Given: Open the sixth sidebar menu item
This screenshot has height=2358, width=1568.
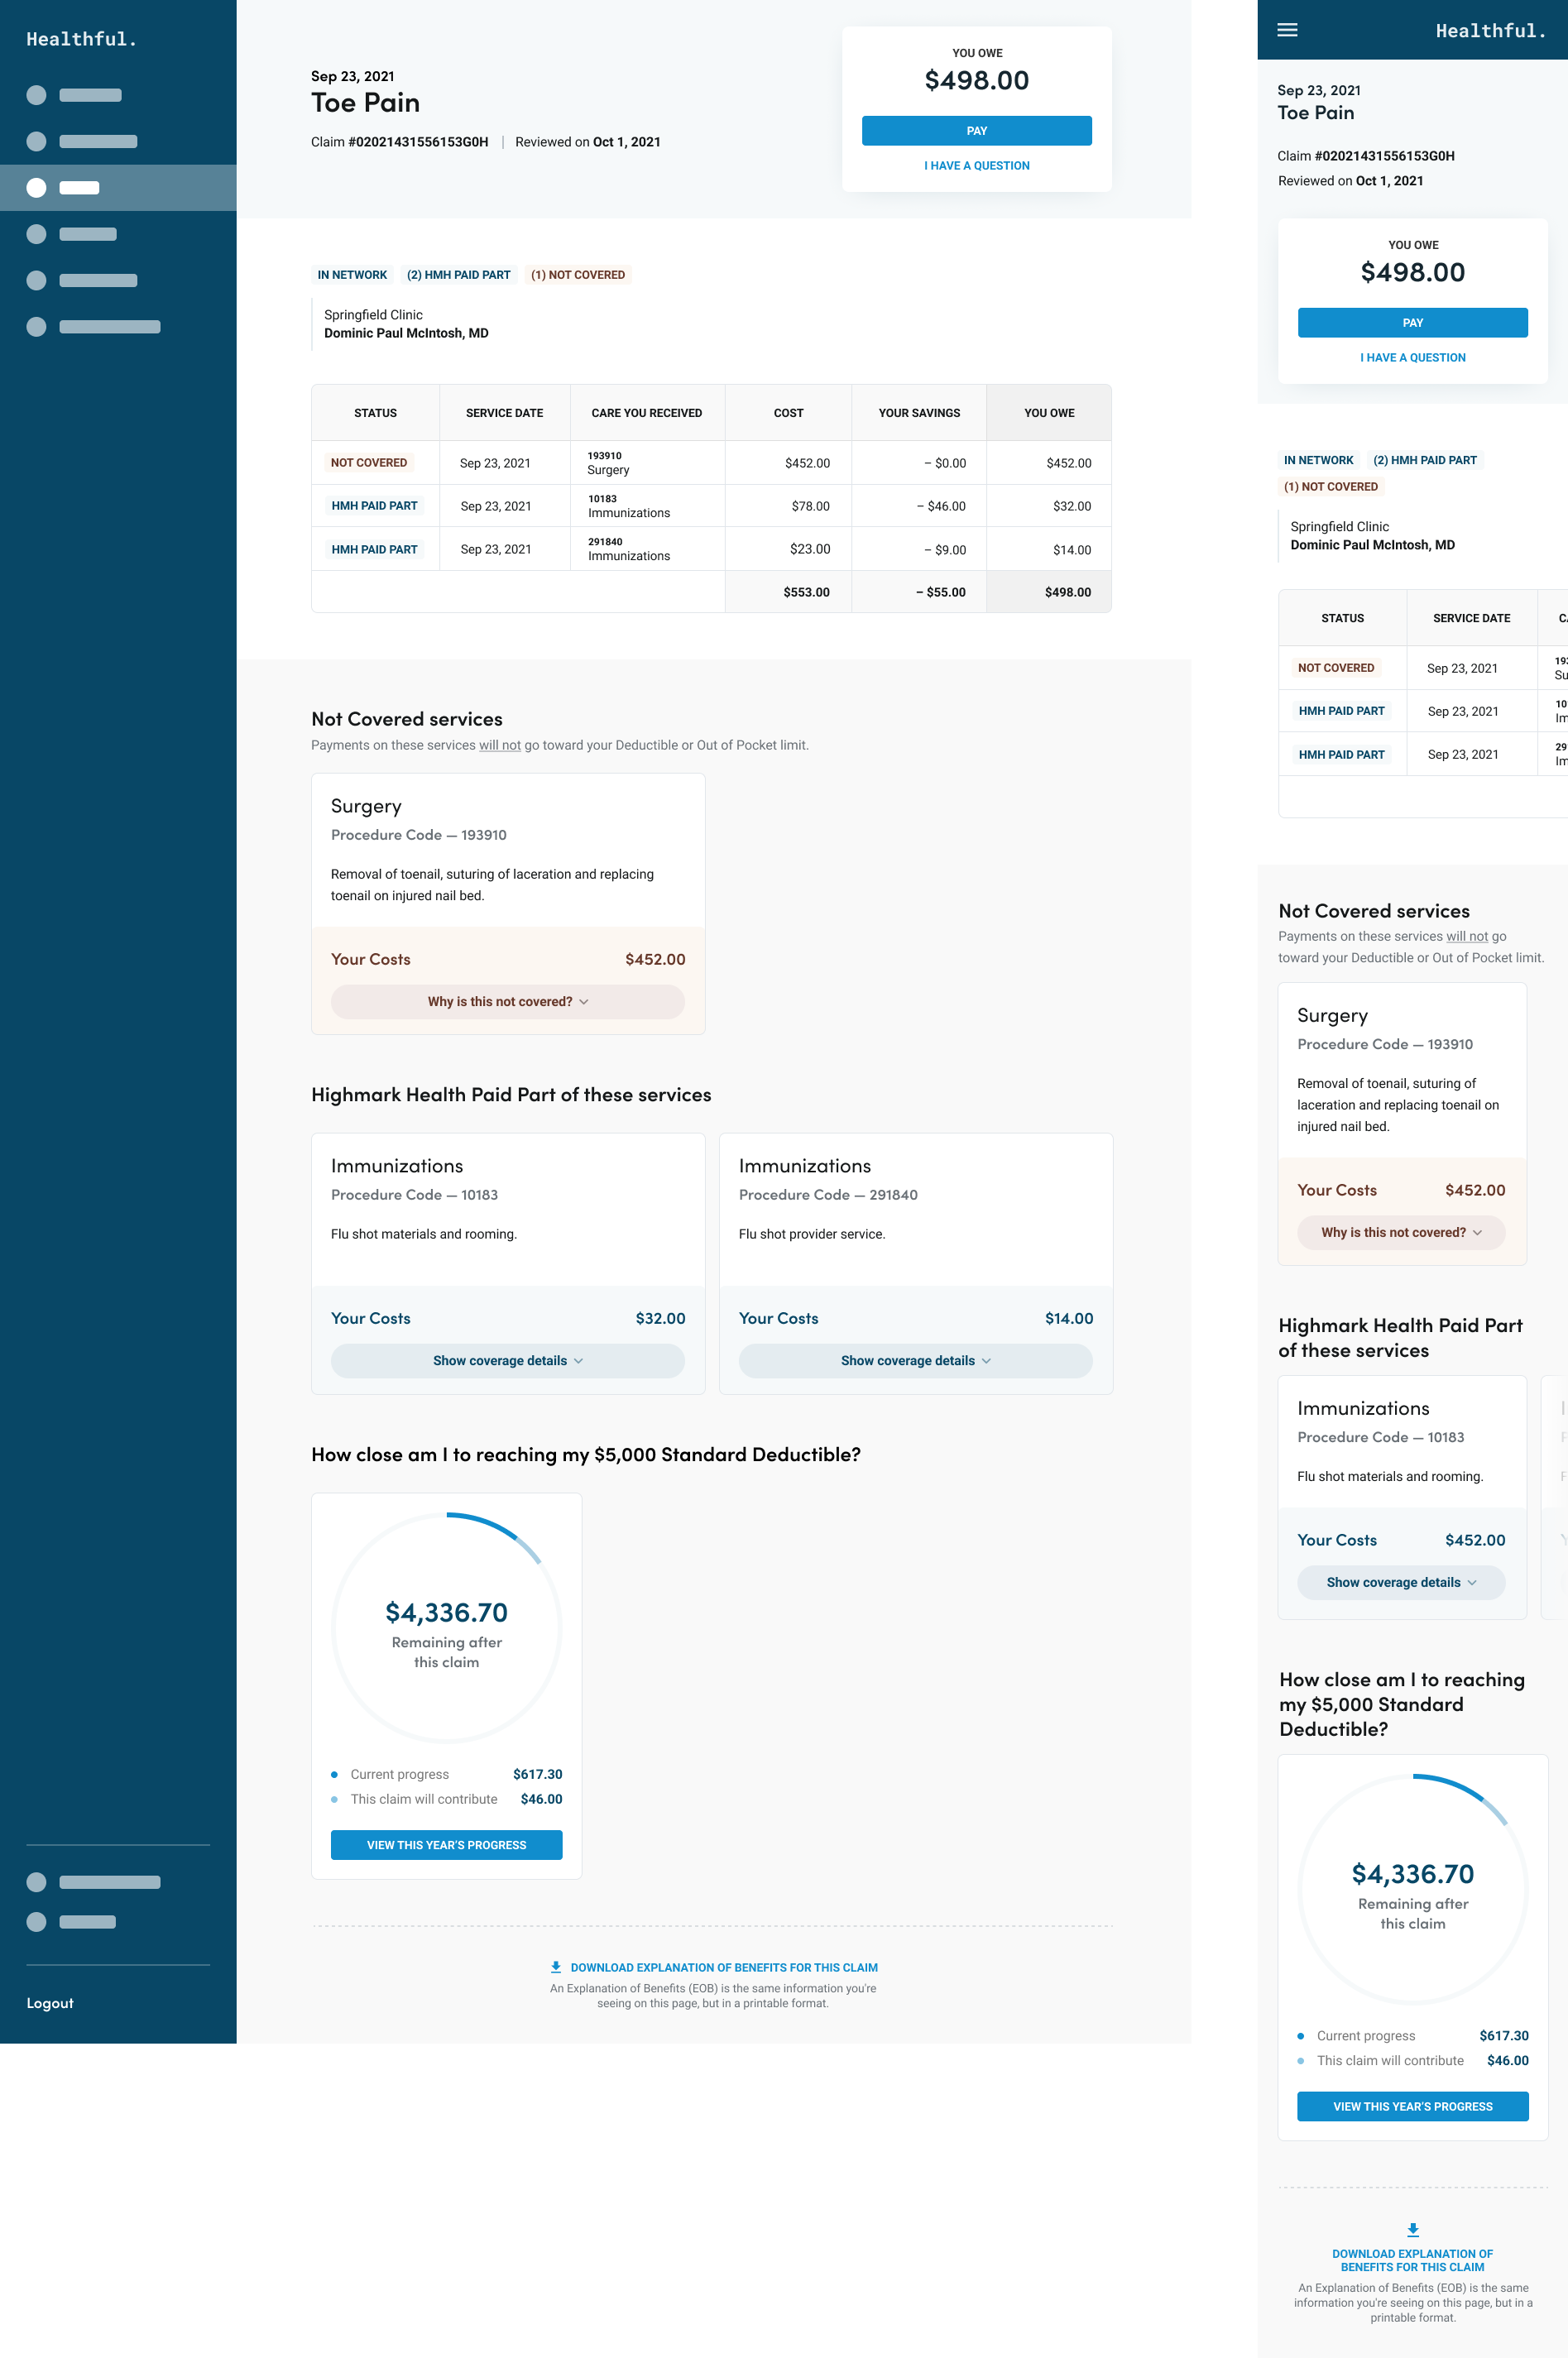Looking at the screenshot, I should point(118,326).
